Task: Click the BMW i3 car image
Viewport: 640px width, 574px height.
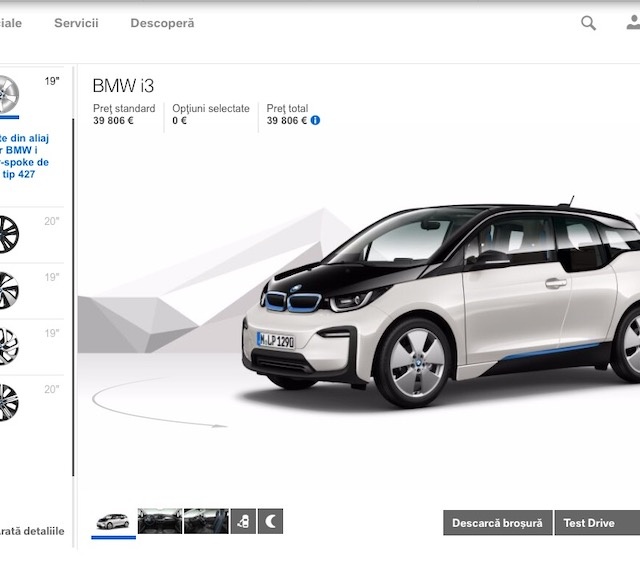Action: click(x=450, y=300)
